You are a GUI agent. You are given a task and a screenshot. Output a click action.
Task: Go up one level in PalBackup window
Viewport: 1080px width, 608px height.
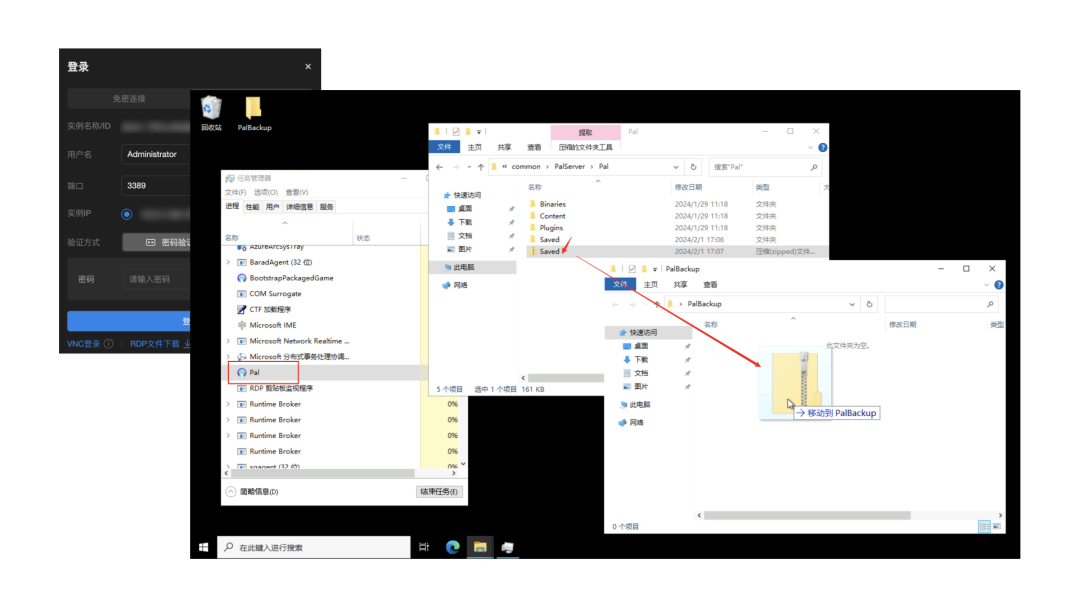point(657,304)
